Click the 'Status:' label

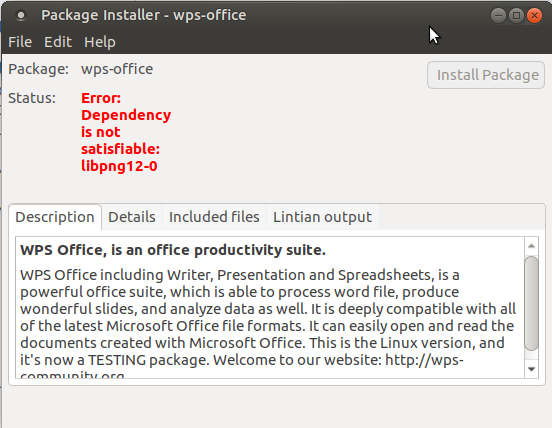32,98
